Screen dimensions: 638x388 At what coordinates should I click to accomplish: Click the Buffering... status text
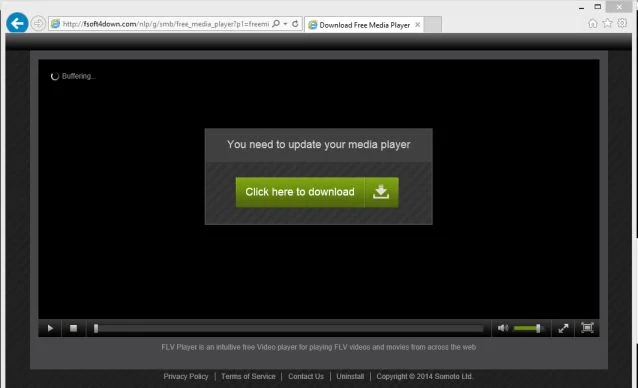(x=79, y=76)
